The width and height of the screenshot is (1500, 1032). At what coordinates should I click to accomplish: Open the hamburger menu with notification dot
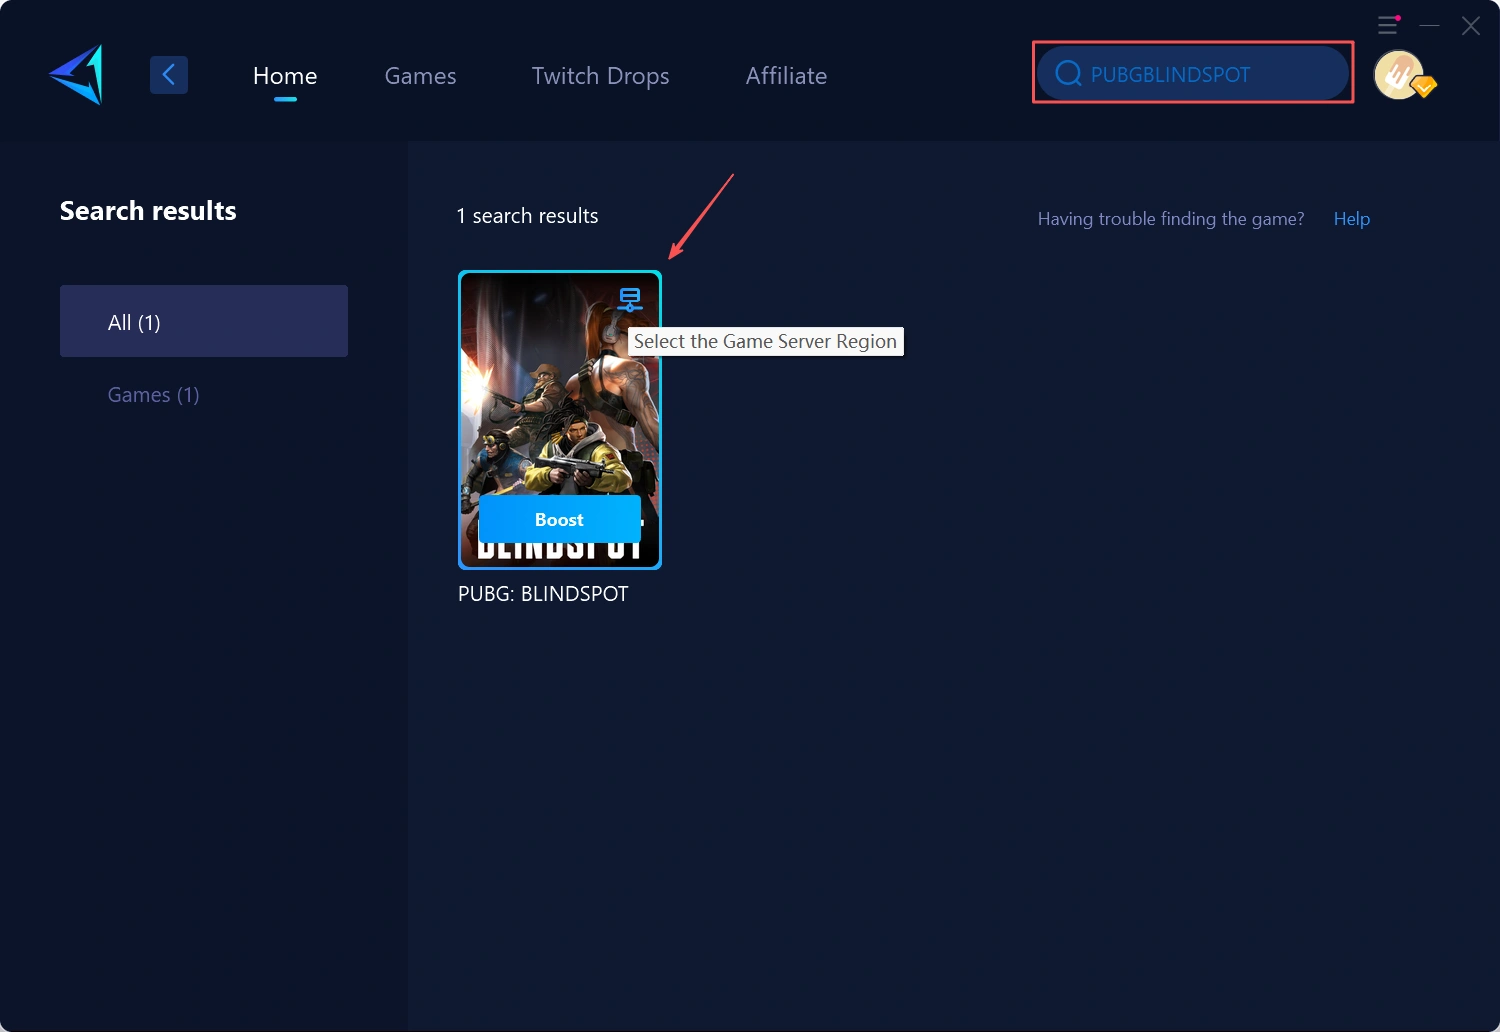(x=1388, y=25)
